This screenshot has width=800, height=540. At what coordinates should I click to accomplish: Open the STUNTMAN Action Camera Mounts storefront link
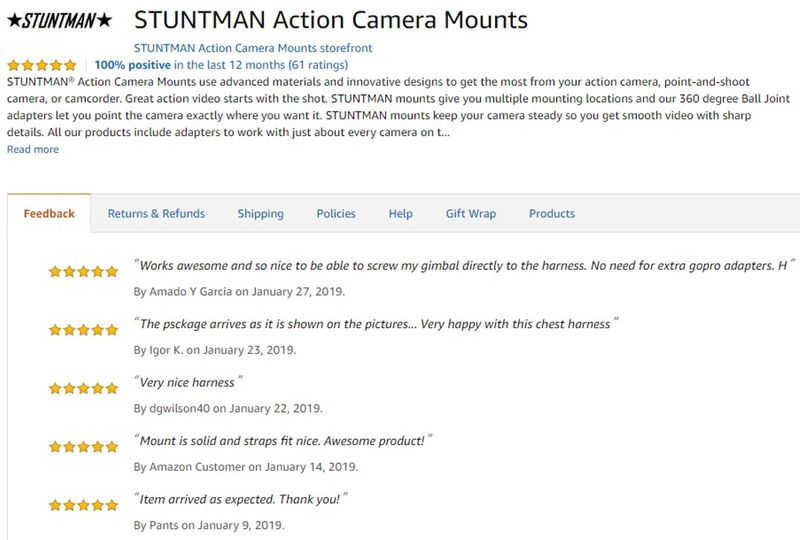tap(253, 48)
